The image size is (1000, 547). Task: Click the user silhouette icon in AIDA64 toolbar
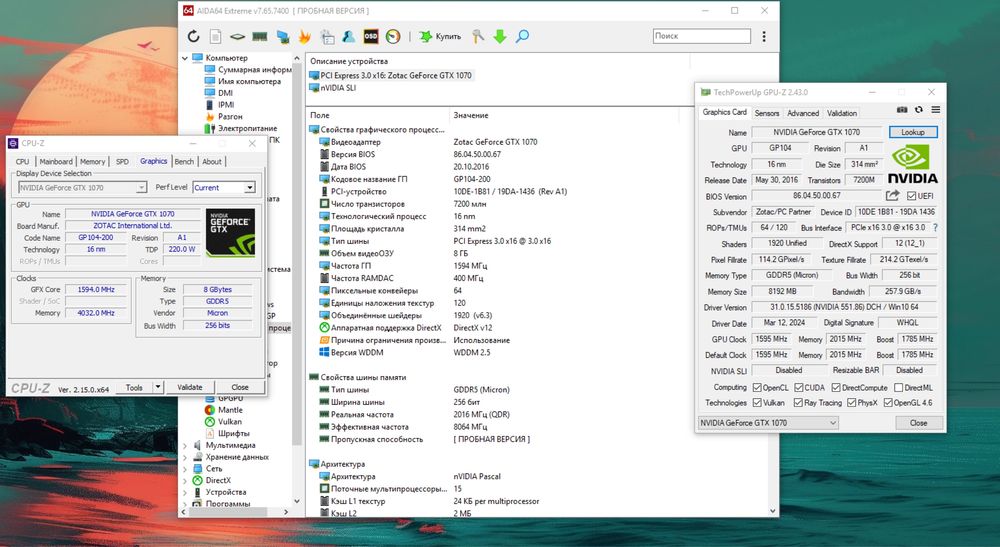349,36
